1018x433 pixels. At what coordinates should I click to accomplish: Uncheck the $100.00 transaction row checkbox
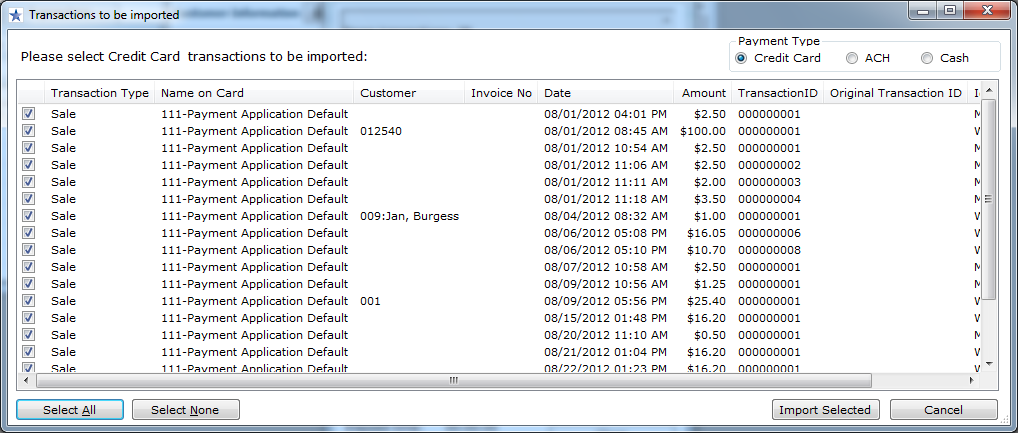(x=29, y=131)
